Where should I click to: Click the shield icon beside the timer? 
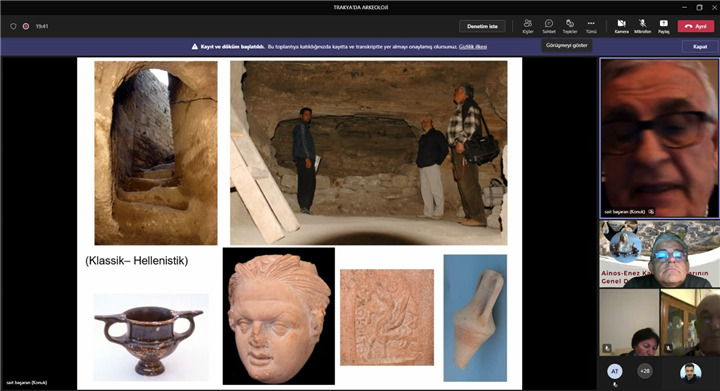coord(13,26)
